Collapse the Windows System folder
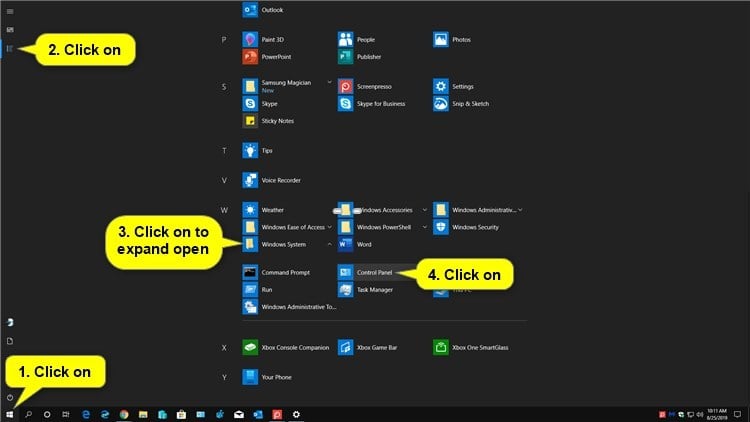 (329, 244)
